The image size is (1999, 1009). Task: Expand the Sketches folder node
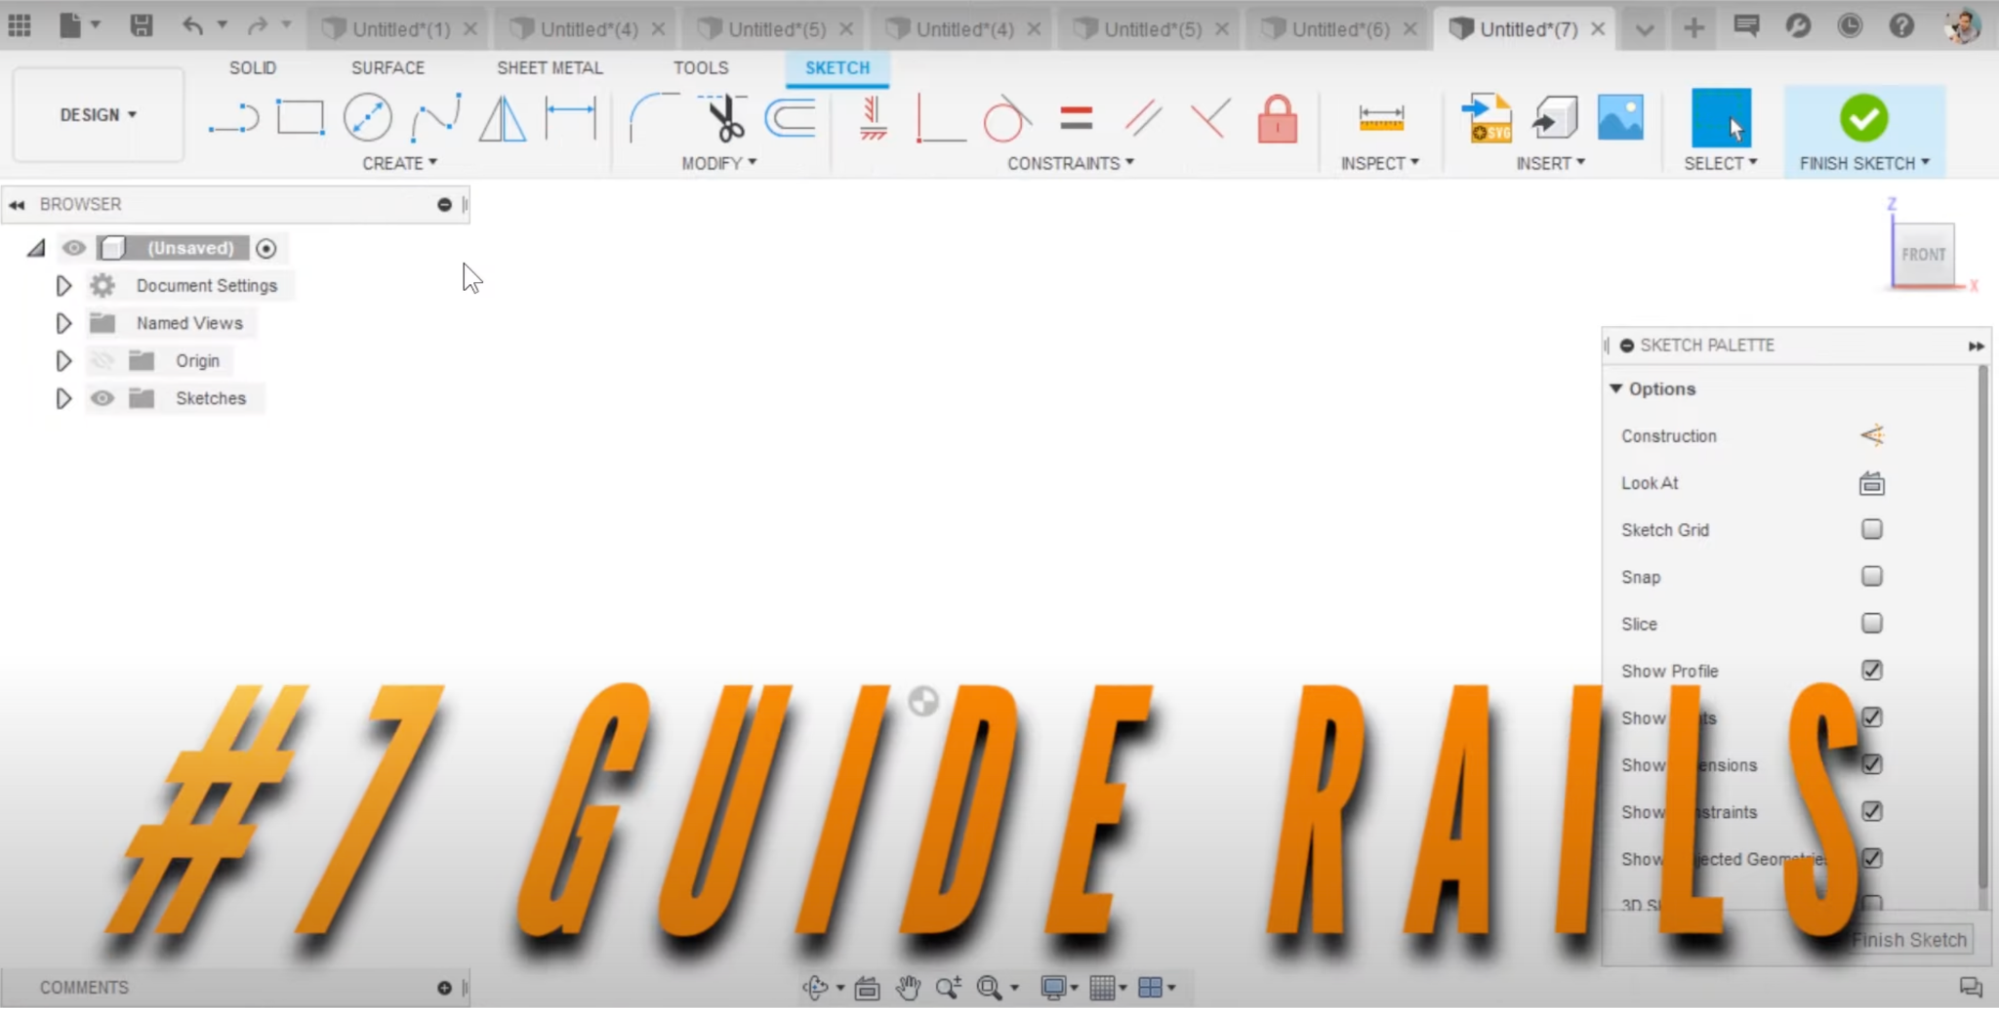click(x=63, y=398)
